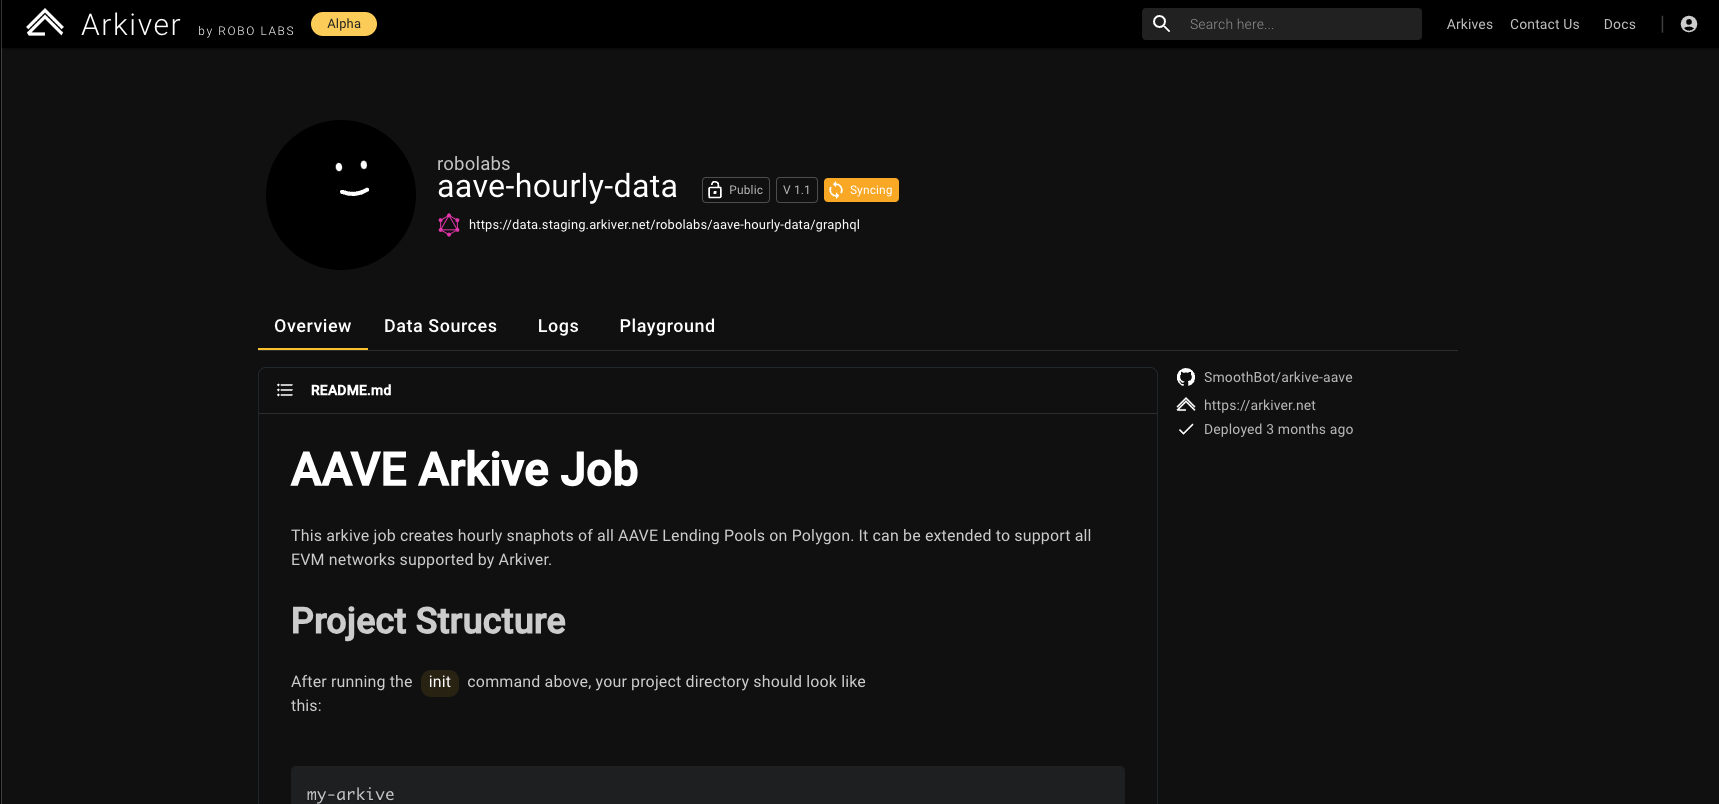Click the Deployed 3 months ago text
This screenshot has height=804, width=1719.
(1278, 429)
